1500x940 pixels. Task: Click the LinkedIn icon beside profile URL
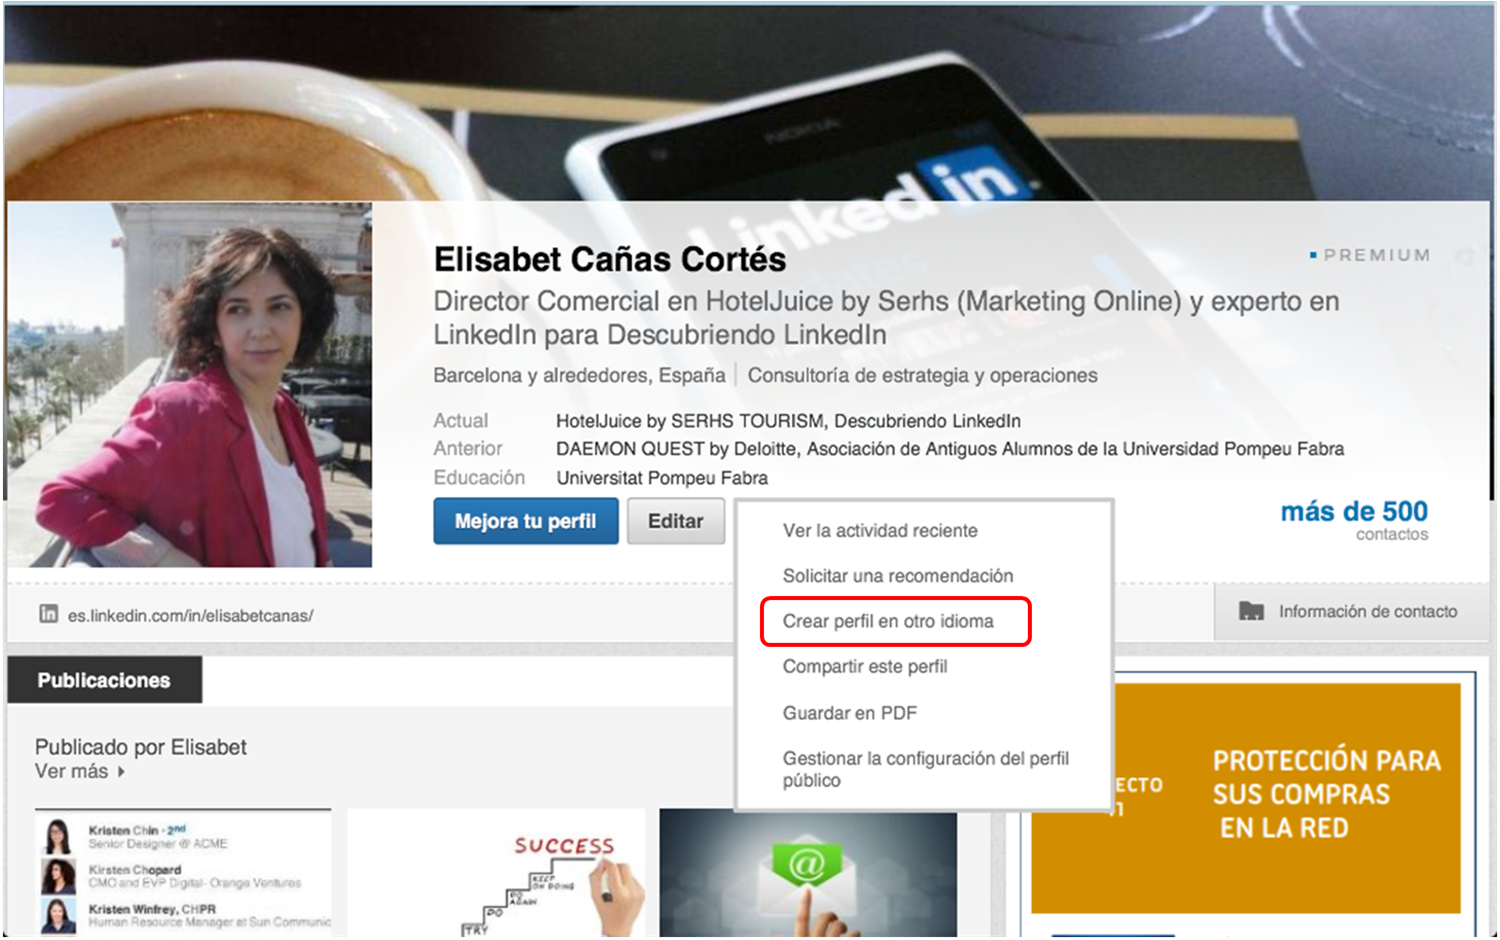tap(48, 614)
